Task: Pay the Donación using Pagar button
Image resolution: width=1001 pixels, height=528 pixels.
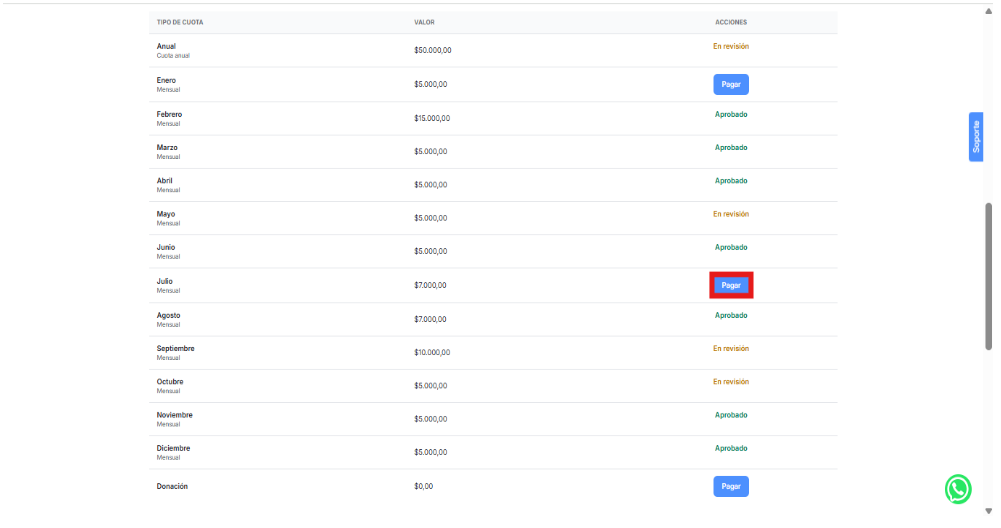Action: (x=730, y=487)
